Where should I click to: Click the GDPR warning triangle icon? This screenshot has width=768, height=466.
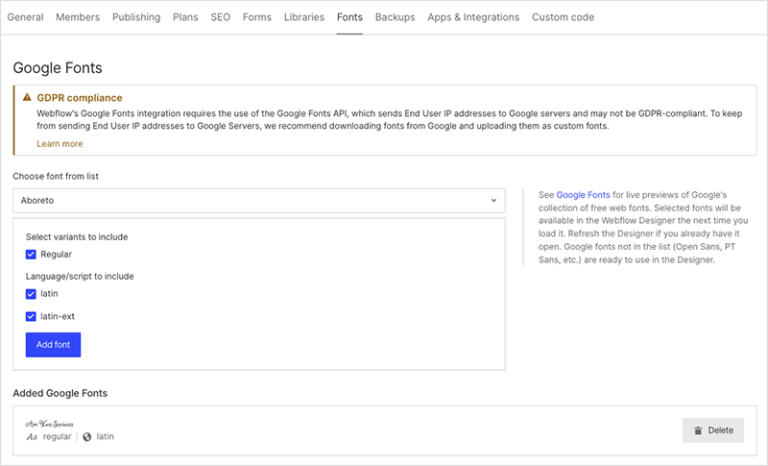28,98
